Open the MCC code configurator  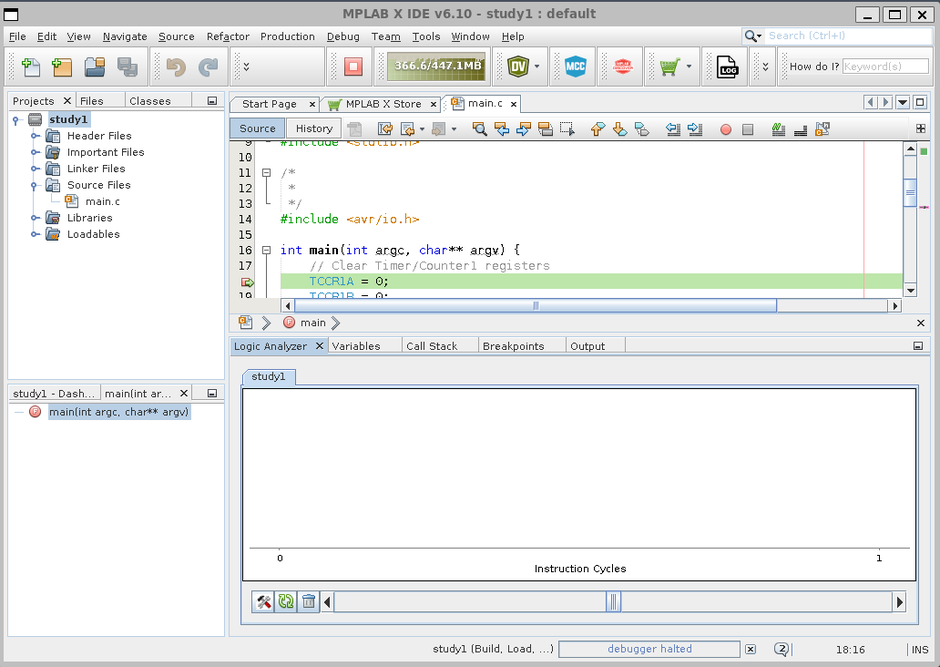[575, 67]
